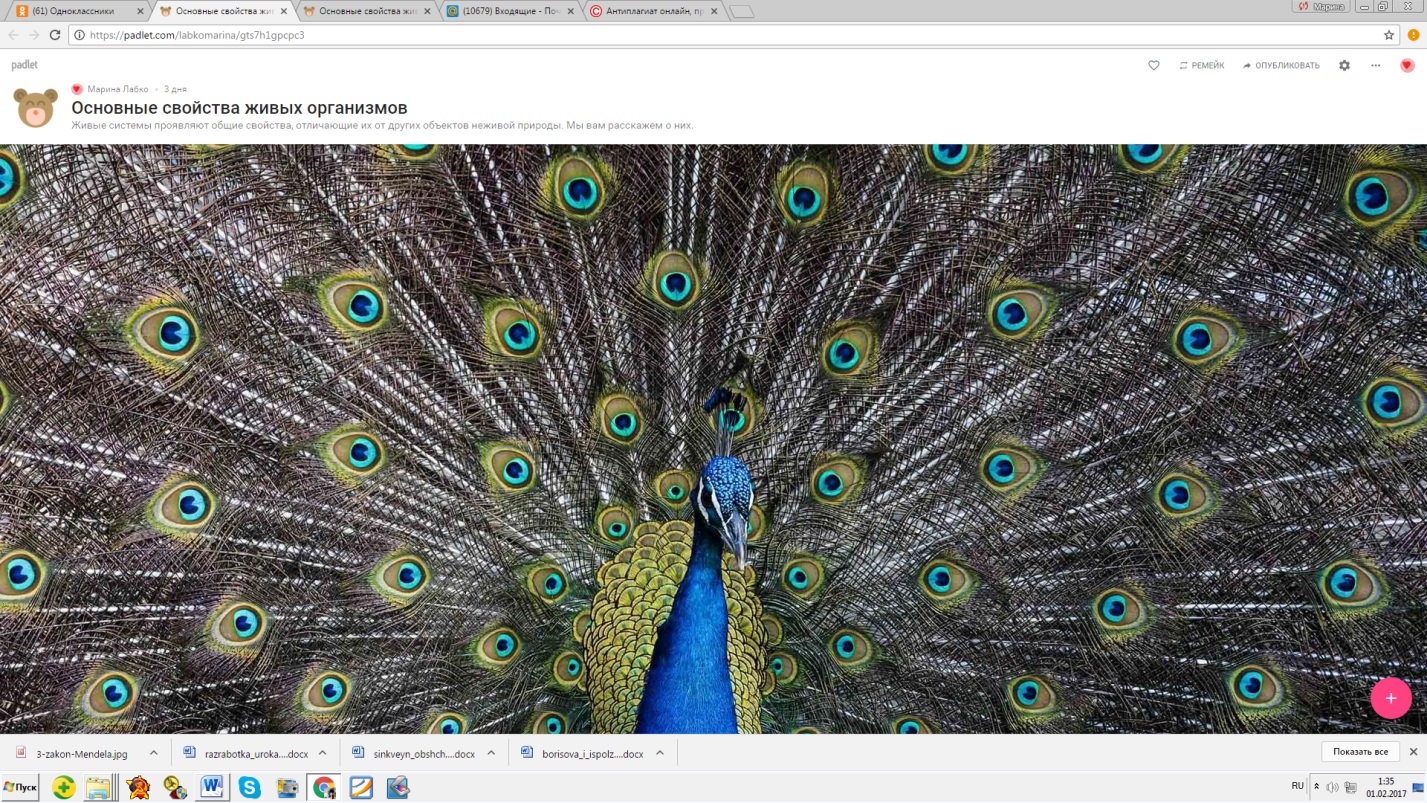The width and height of the screenshot is (1427, 803).
Task: Open the scanner application in taskbar
Action: (398, 788)
